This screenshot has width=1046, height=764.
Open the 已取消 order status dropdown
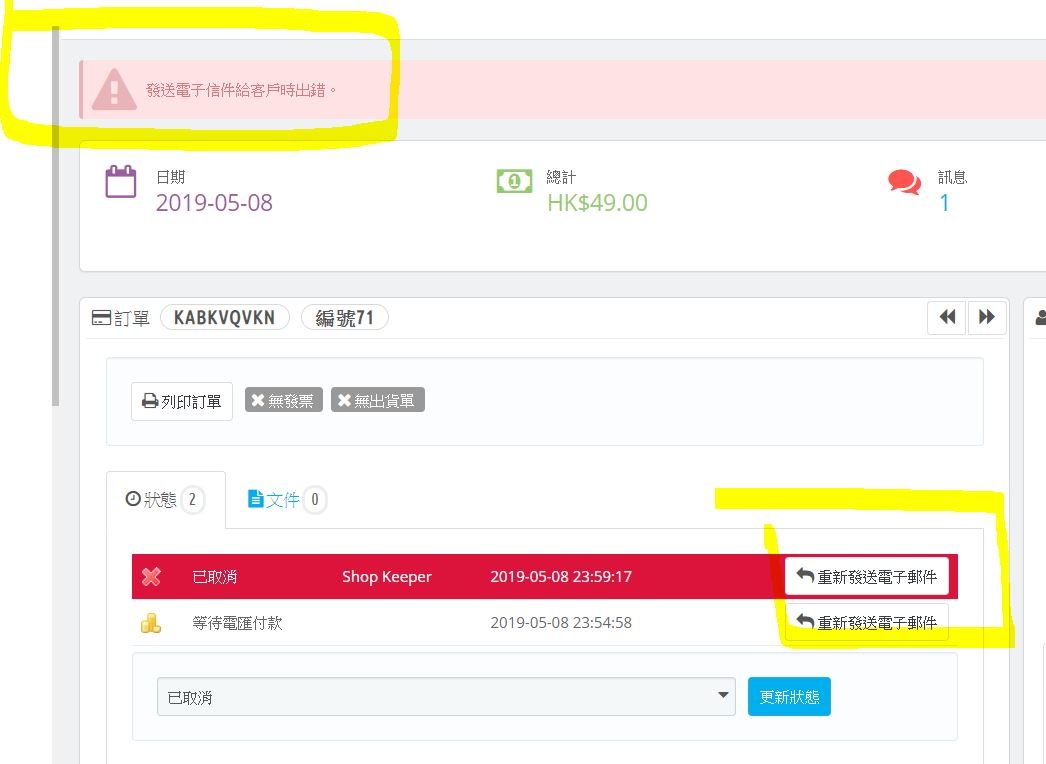point(446,697)
